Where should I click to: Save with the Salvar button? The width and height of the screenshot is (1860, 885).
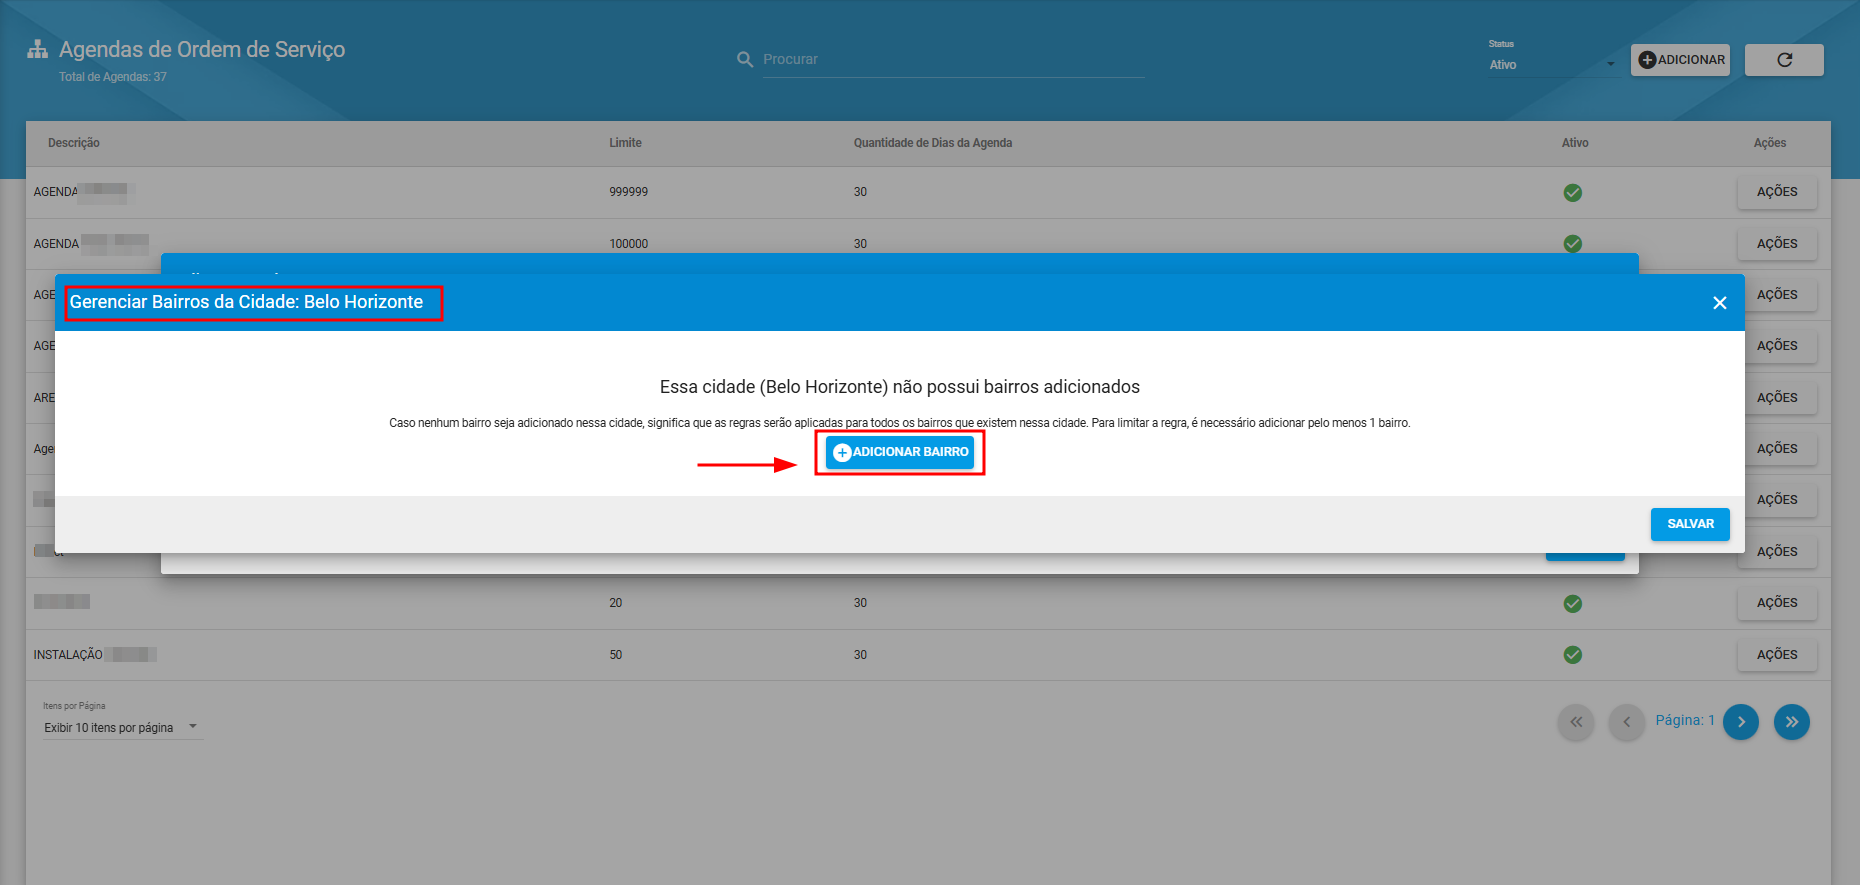[1690, 524]
